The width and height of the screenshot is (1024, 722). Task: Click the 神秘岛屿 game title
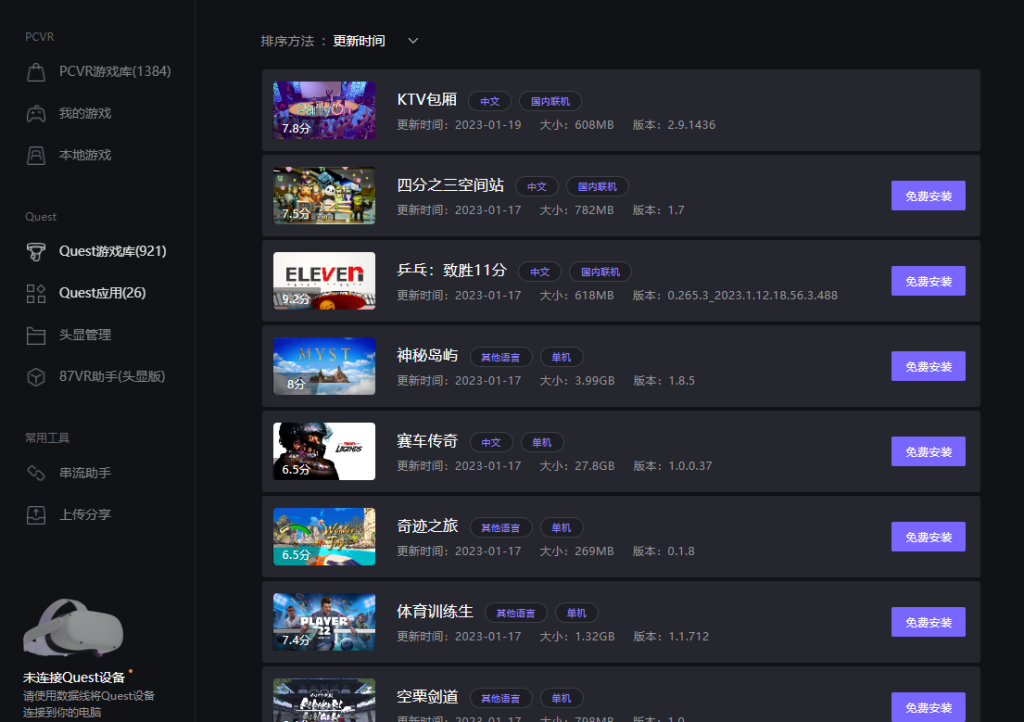(425, 354)
